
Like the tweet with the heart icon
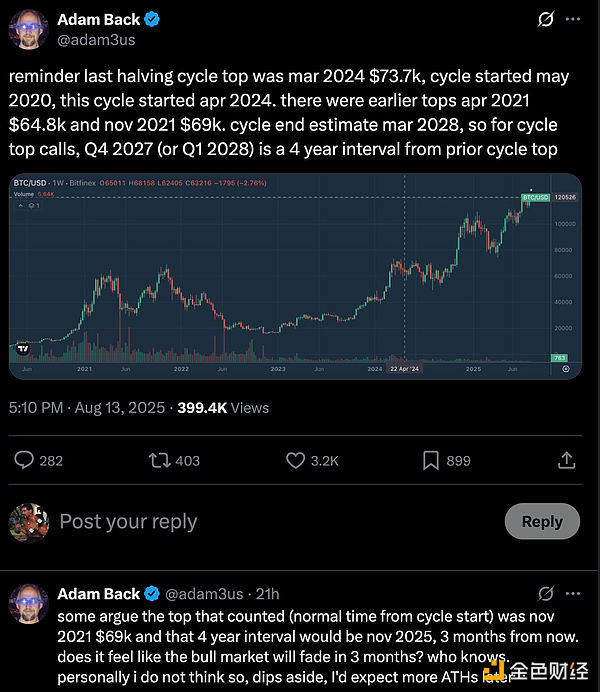click(295, 460)
